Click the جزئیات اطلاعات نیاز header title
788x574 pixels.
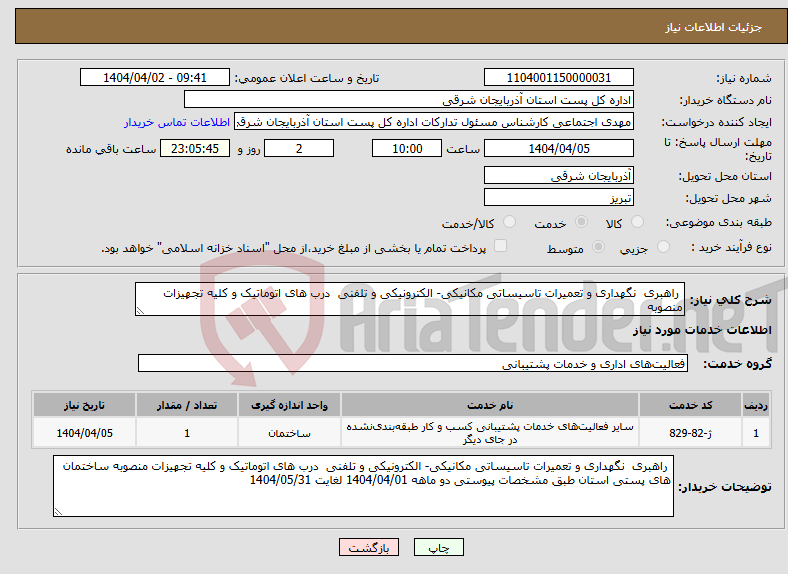[x=714, y=27]
